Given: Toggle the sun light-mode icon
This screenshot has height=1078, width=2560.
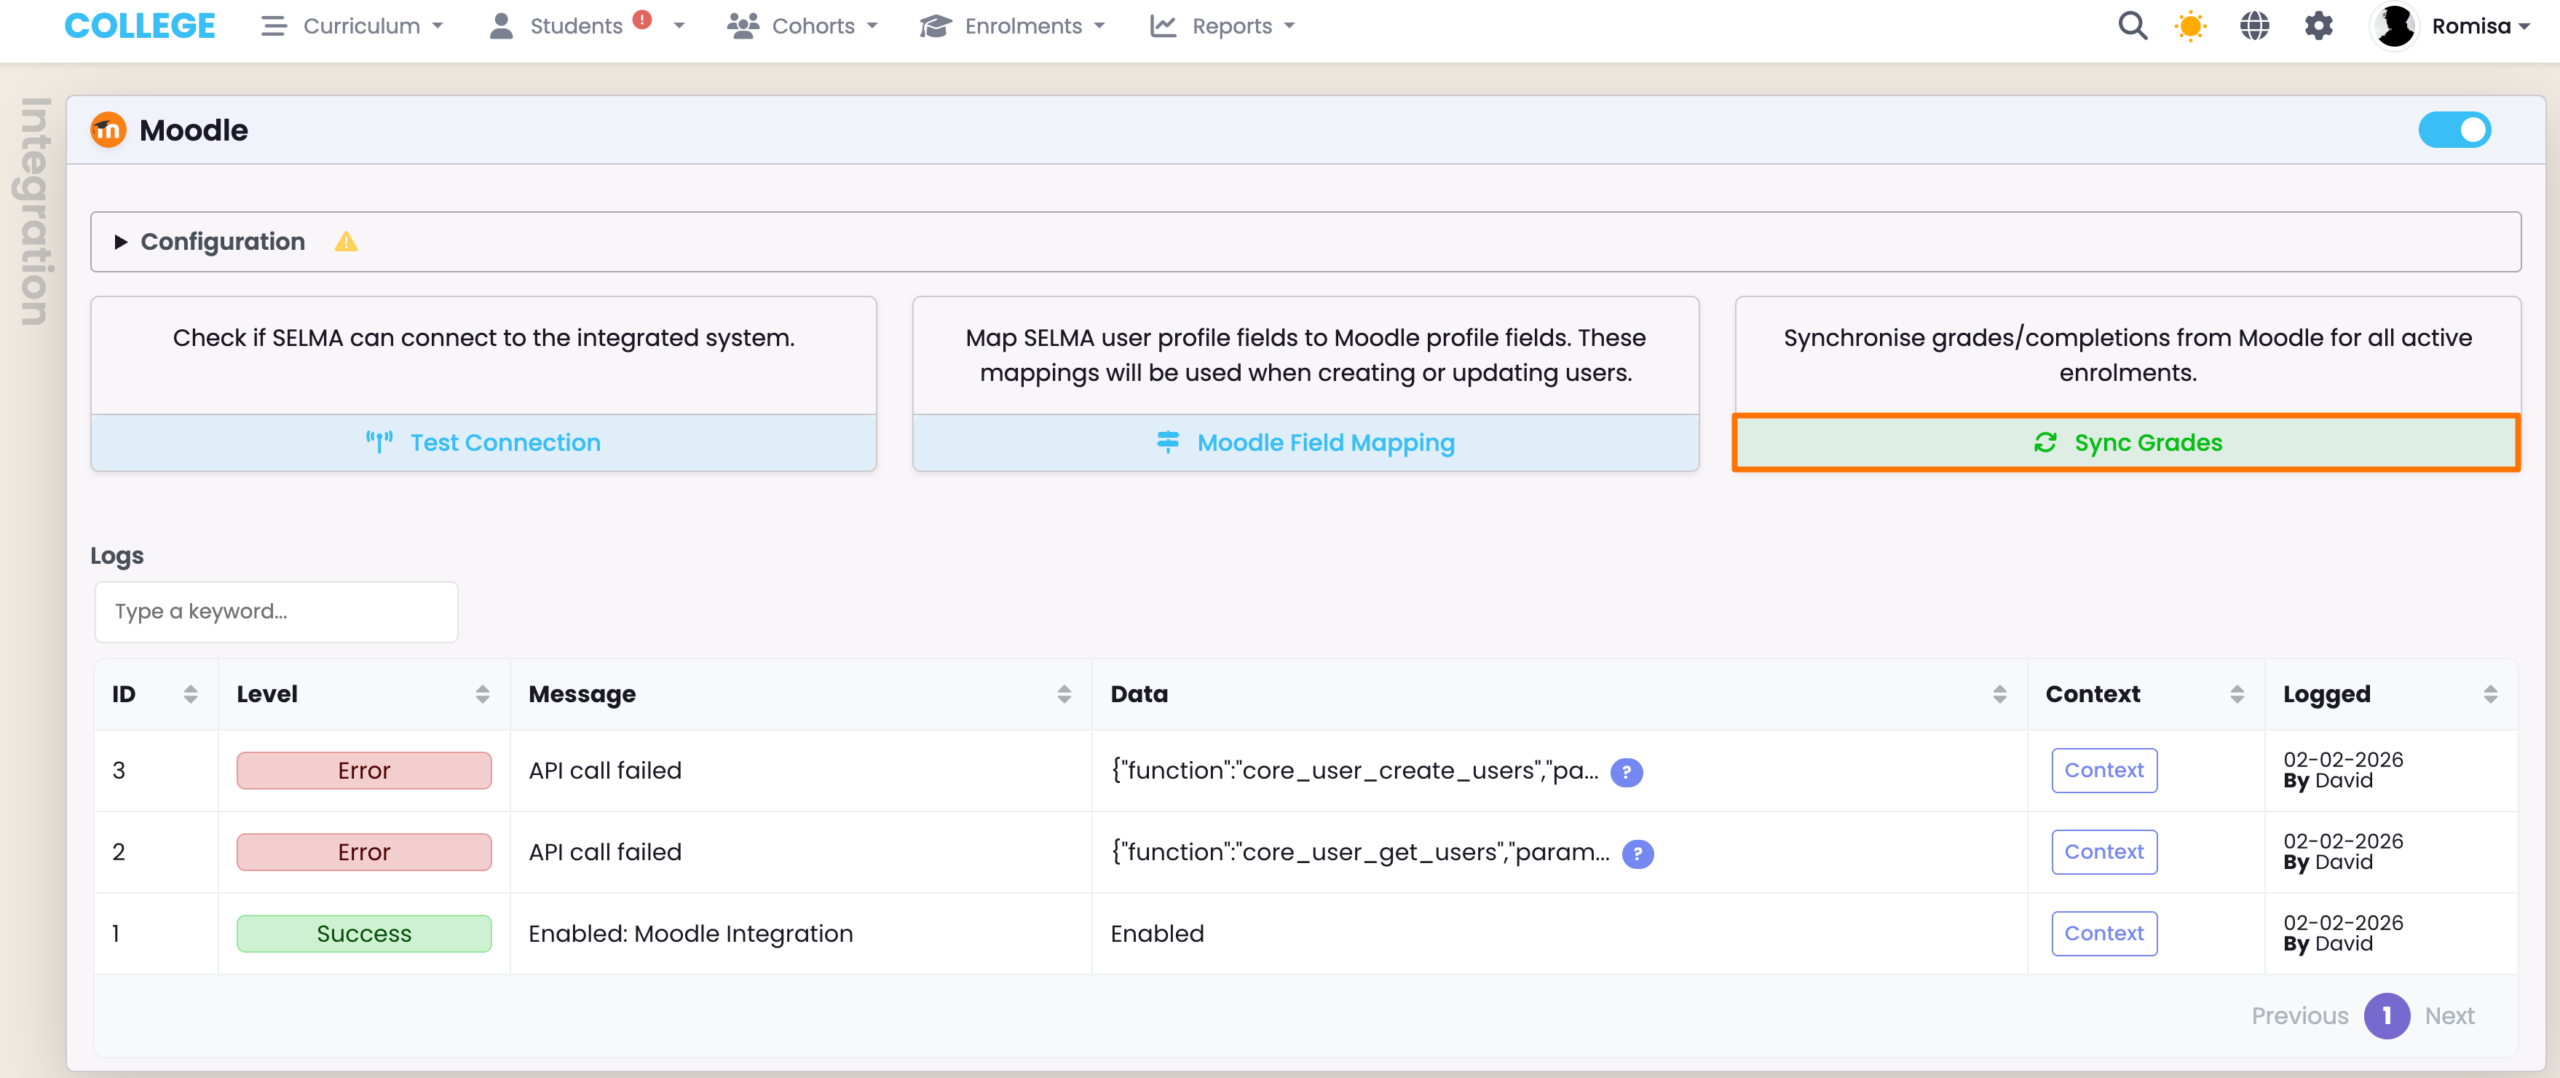Looking at the screenshot, I should [2190, 26].
